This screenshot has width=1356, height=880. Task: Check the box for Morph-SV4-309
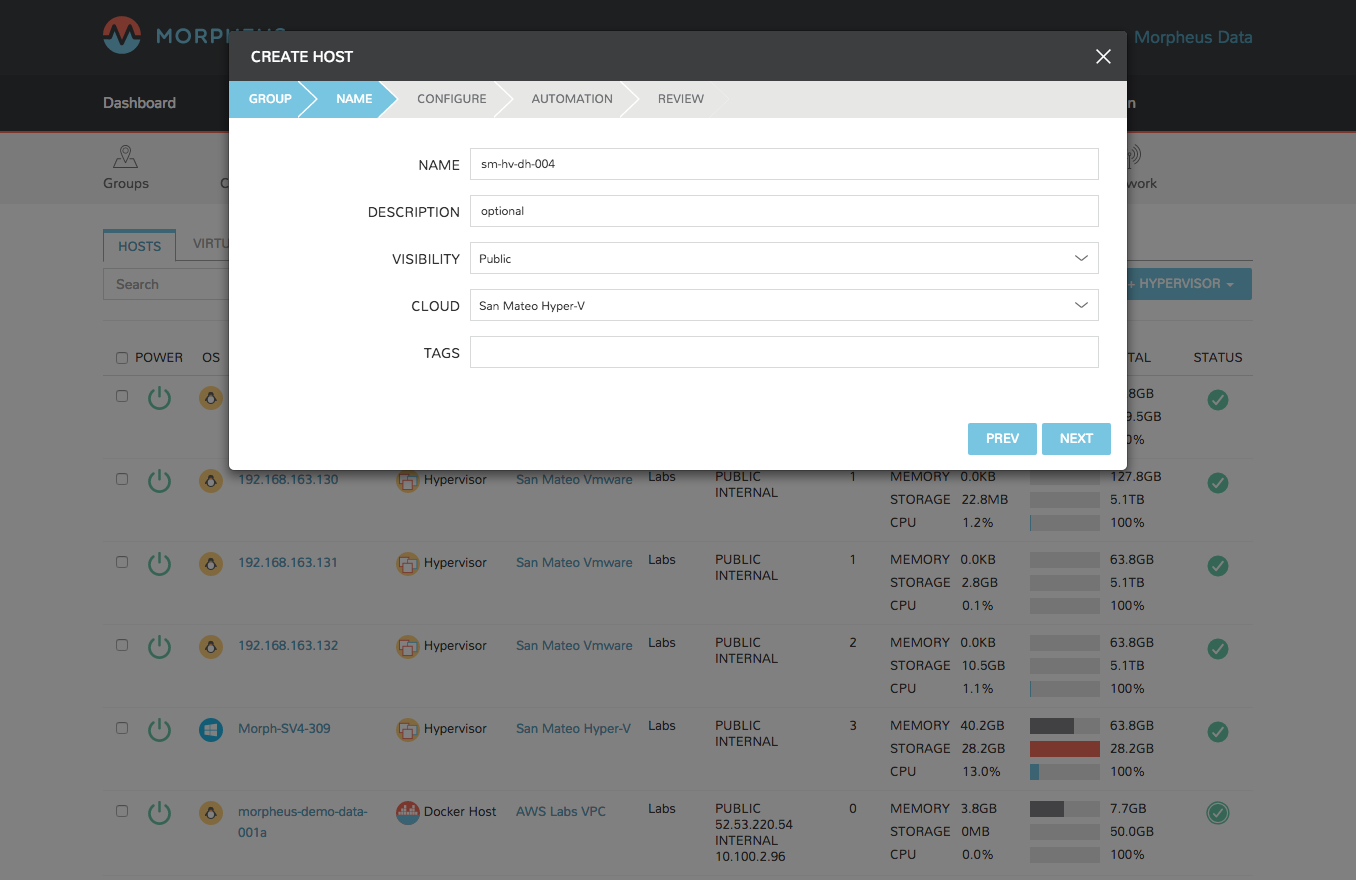click(122, 728)
